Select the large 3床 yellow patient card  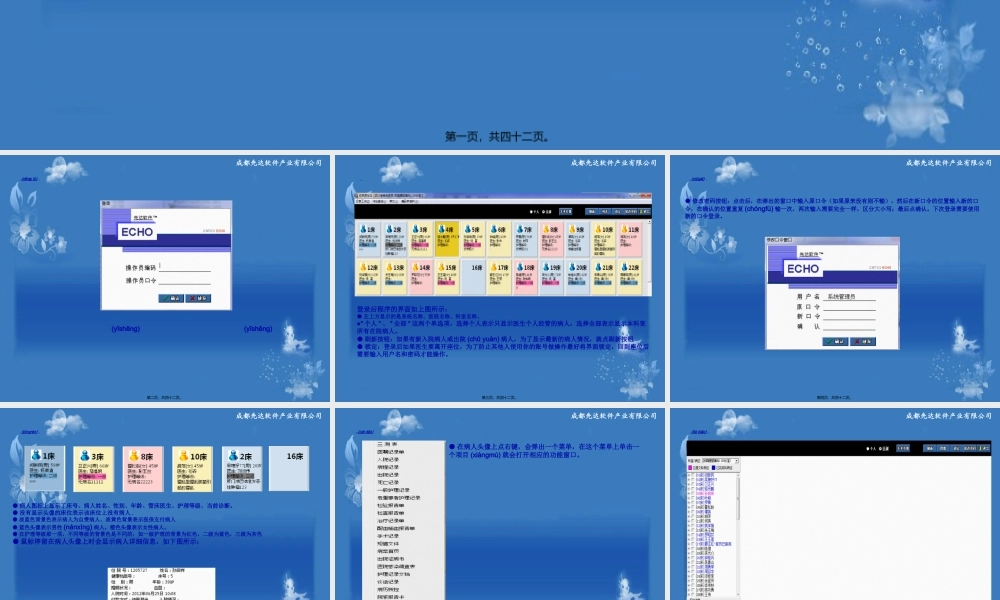point(92,468)
